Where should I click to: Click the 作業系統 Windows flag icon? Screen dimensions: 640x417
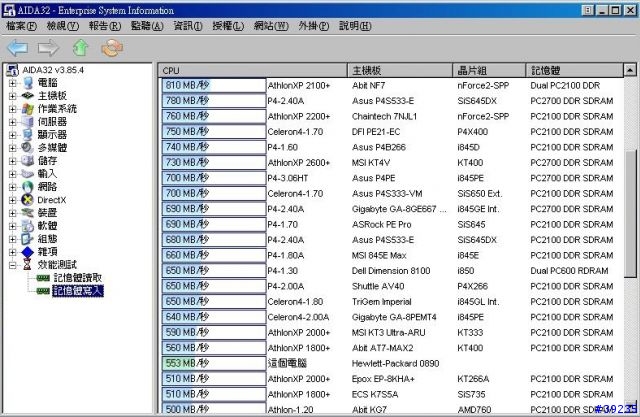click(x=28, y=109)
